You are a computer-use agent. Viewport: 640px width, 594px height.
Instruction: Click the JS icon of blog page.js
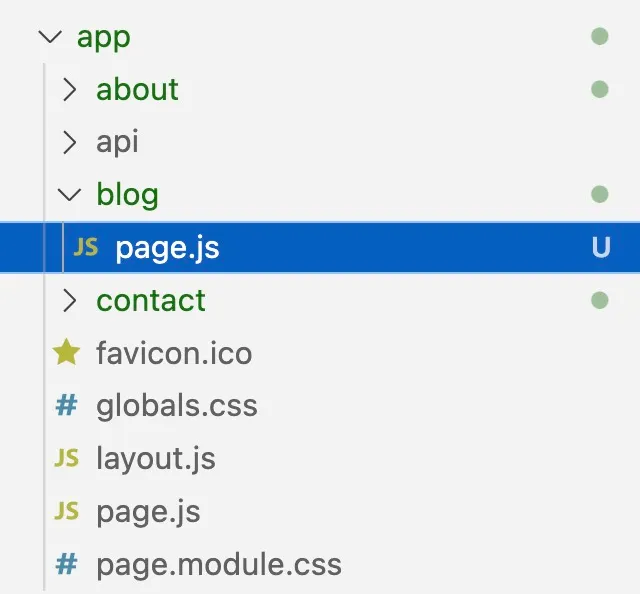pos(86,247)
